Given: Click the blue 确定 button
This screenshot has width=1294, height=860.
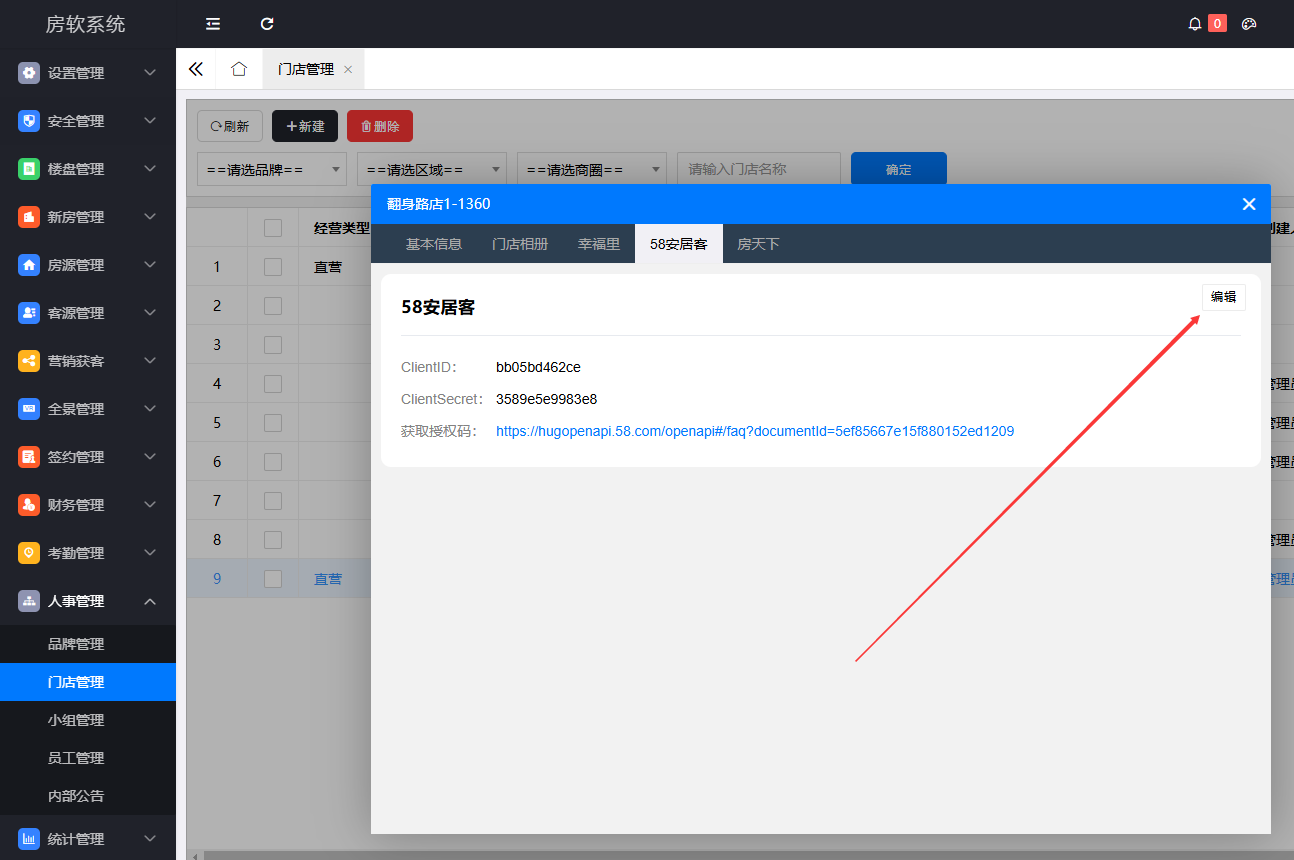Looking at the screenshot, I should click(x=899, y=169).
